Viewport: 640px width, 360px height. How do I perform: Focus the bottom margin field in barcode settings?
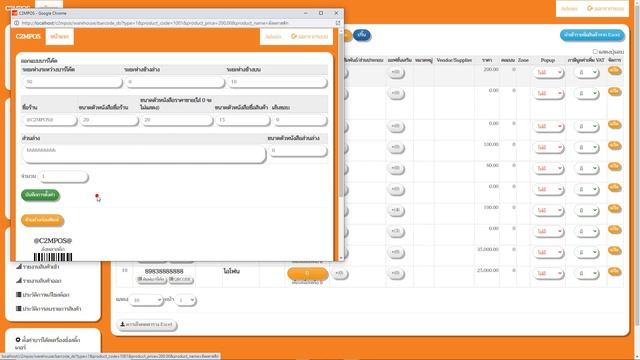[x=174, y=82]
